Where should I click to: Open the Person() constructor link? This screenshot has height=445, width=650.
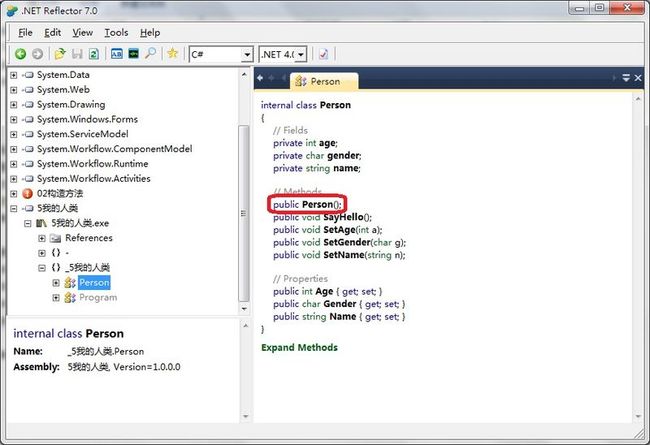317,204
